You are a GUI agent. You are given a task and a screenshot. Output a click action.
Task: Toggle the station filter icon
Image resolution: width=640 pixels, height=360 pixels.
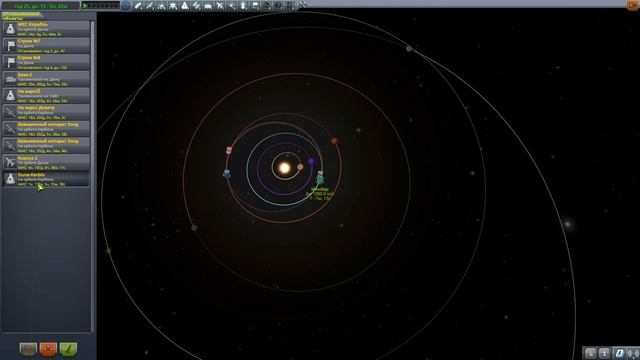(196, 6)
